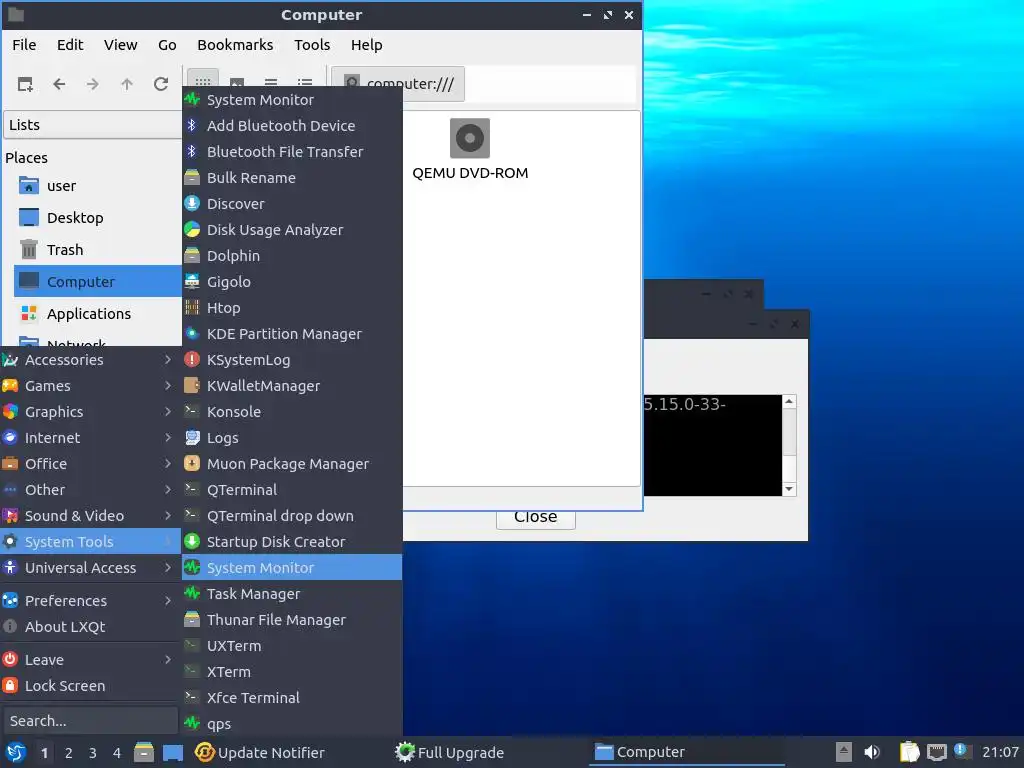
Task: Launch System Monitor at top of submenu
Action: [292, 100]
